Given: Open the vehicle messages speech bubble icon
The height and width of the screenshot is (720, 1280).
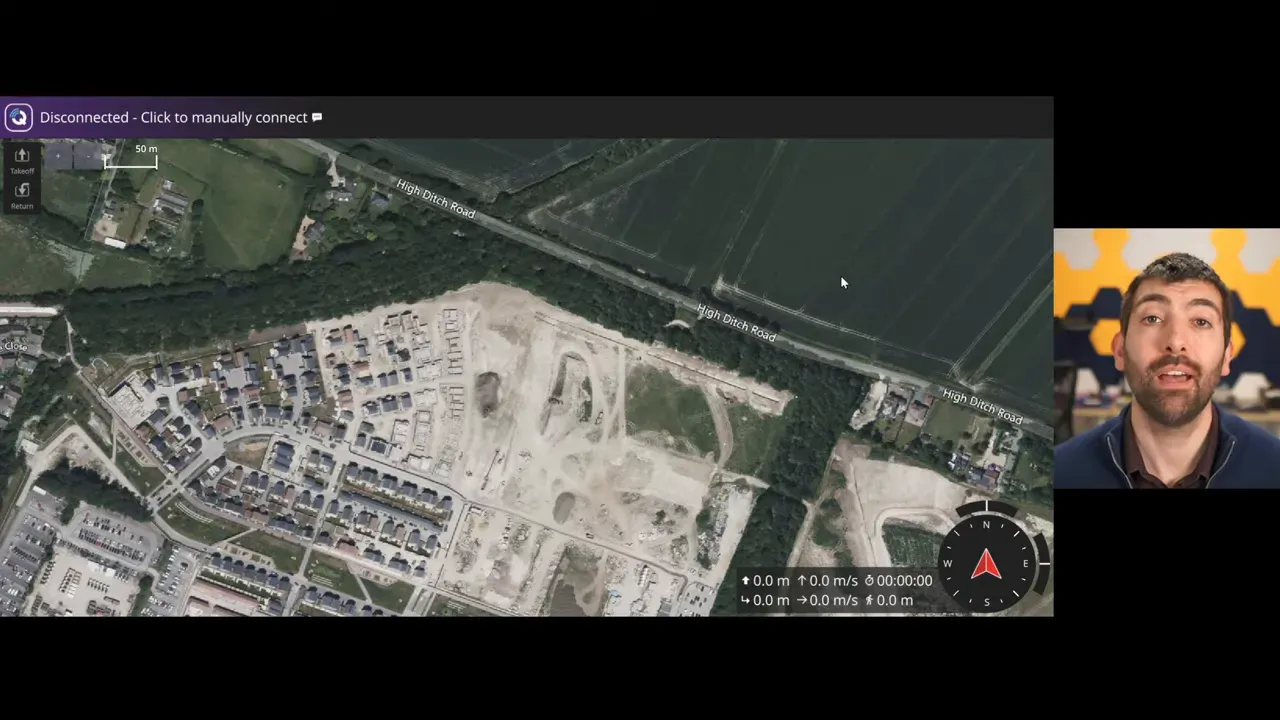Looking at the screenshot, I should [317, 117].
